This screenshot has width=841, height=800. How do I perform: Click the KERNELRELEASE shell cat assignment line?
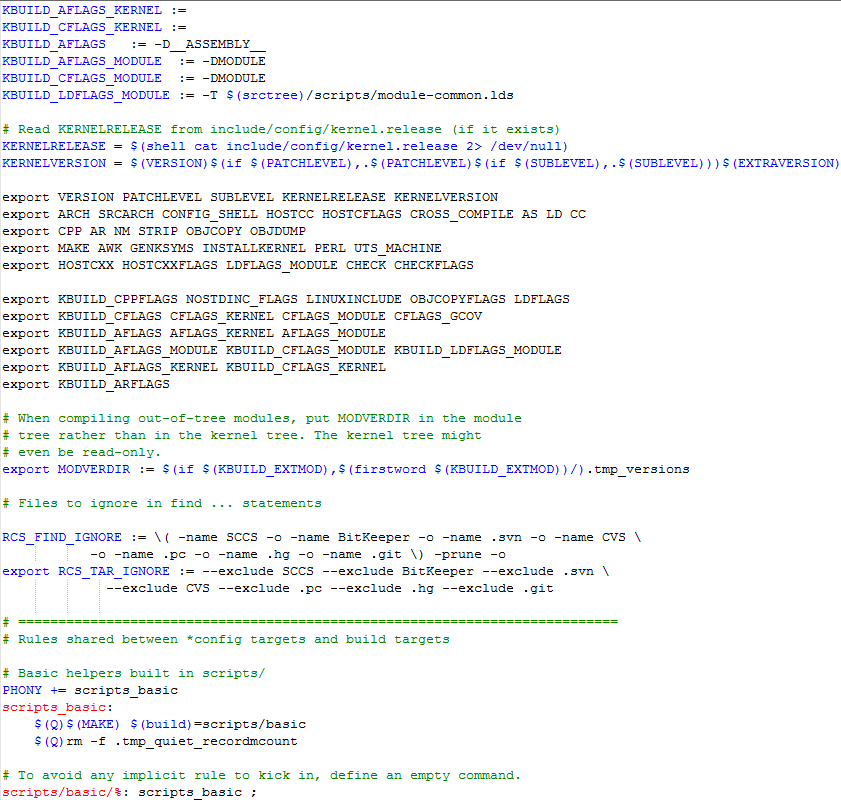tap(285, 146)
